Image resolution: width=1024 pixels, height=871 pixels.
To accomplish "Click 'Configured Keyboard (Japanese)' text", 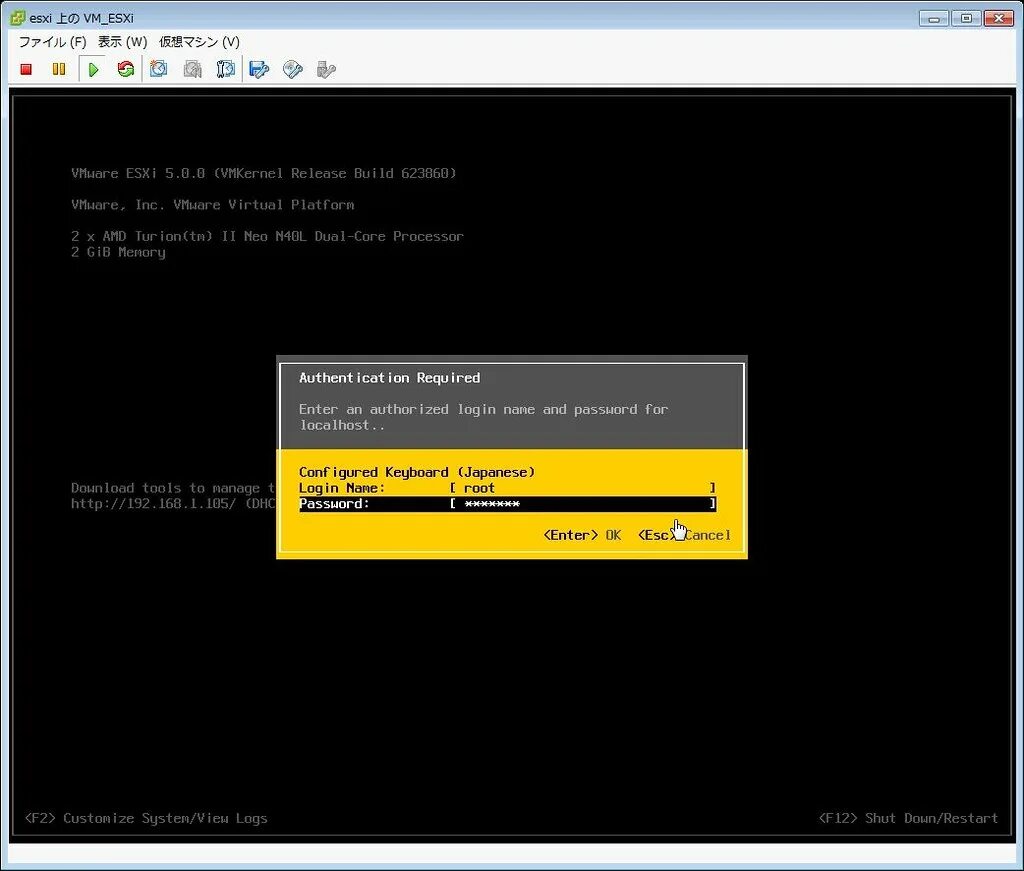I will 417,472.
